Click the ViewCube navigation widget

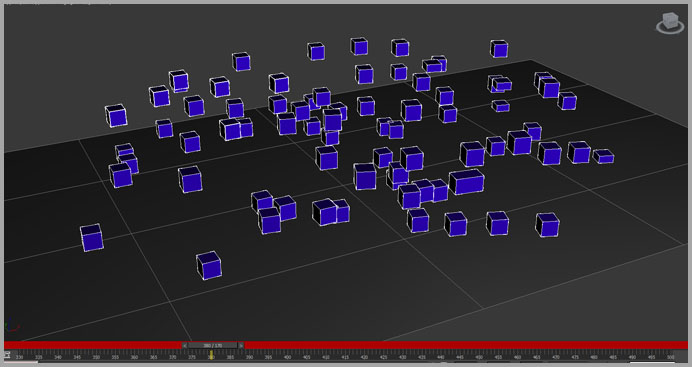point(670,23)
